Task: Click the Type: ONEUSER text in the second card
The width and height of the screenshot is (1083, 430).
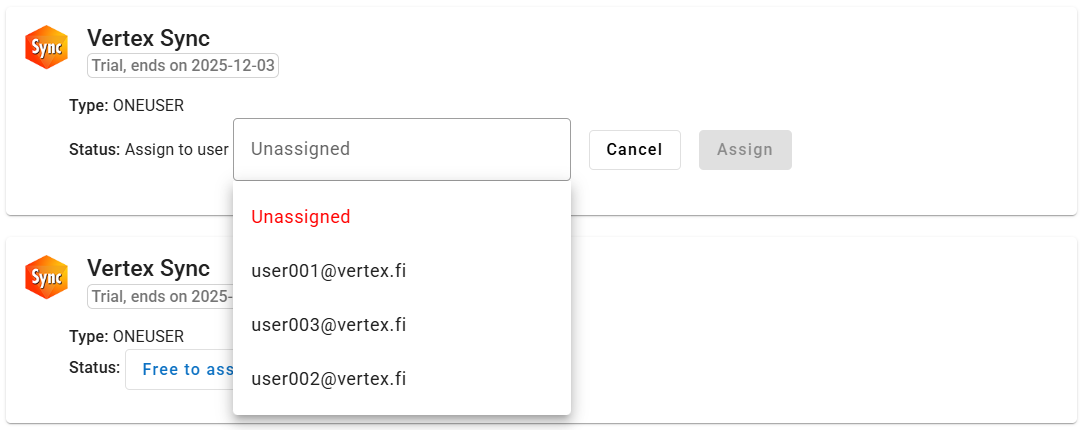Action: point(126,336)
